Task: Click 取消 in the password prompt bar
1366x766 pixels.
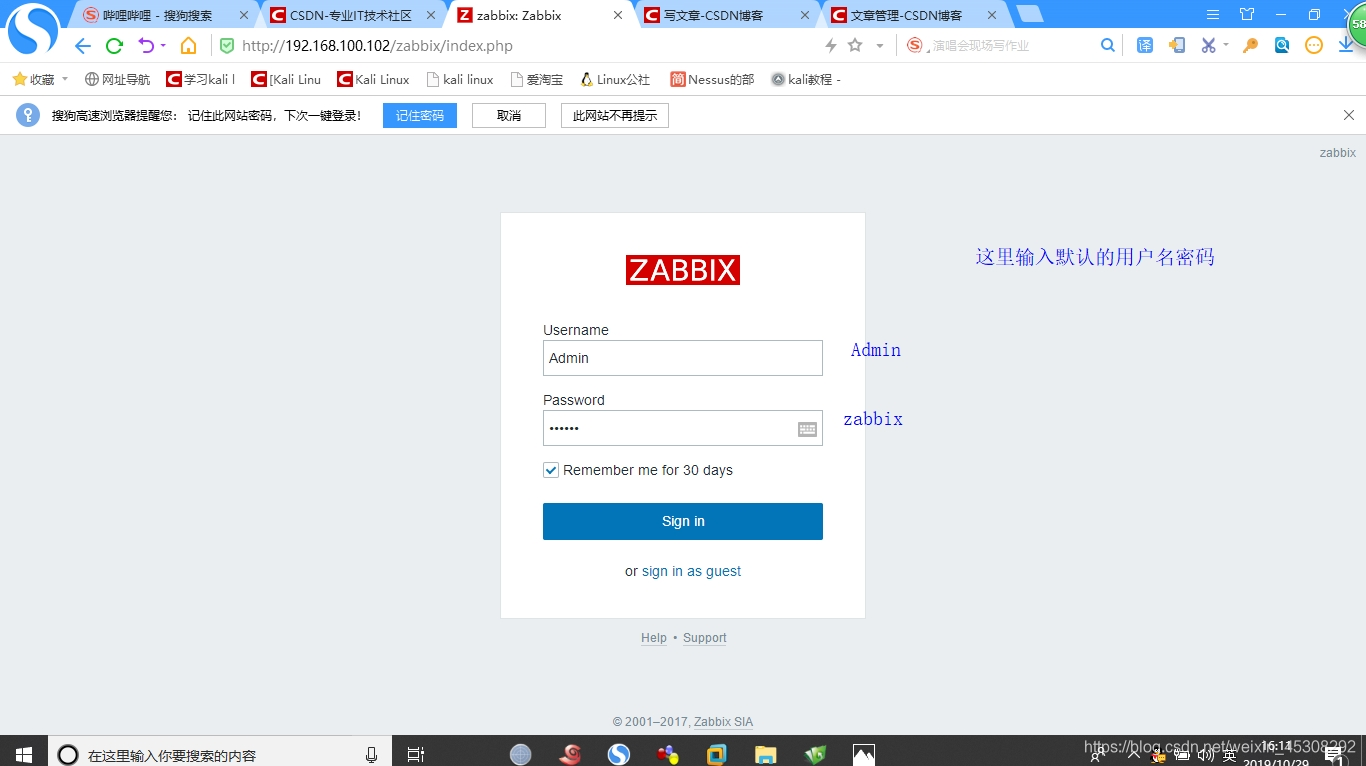Action: coord(509,116)
